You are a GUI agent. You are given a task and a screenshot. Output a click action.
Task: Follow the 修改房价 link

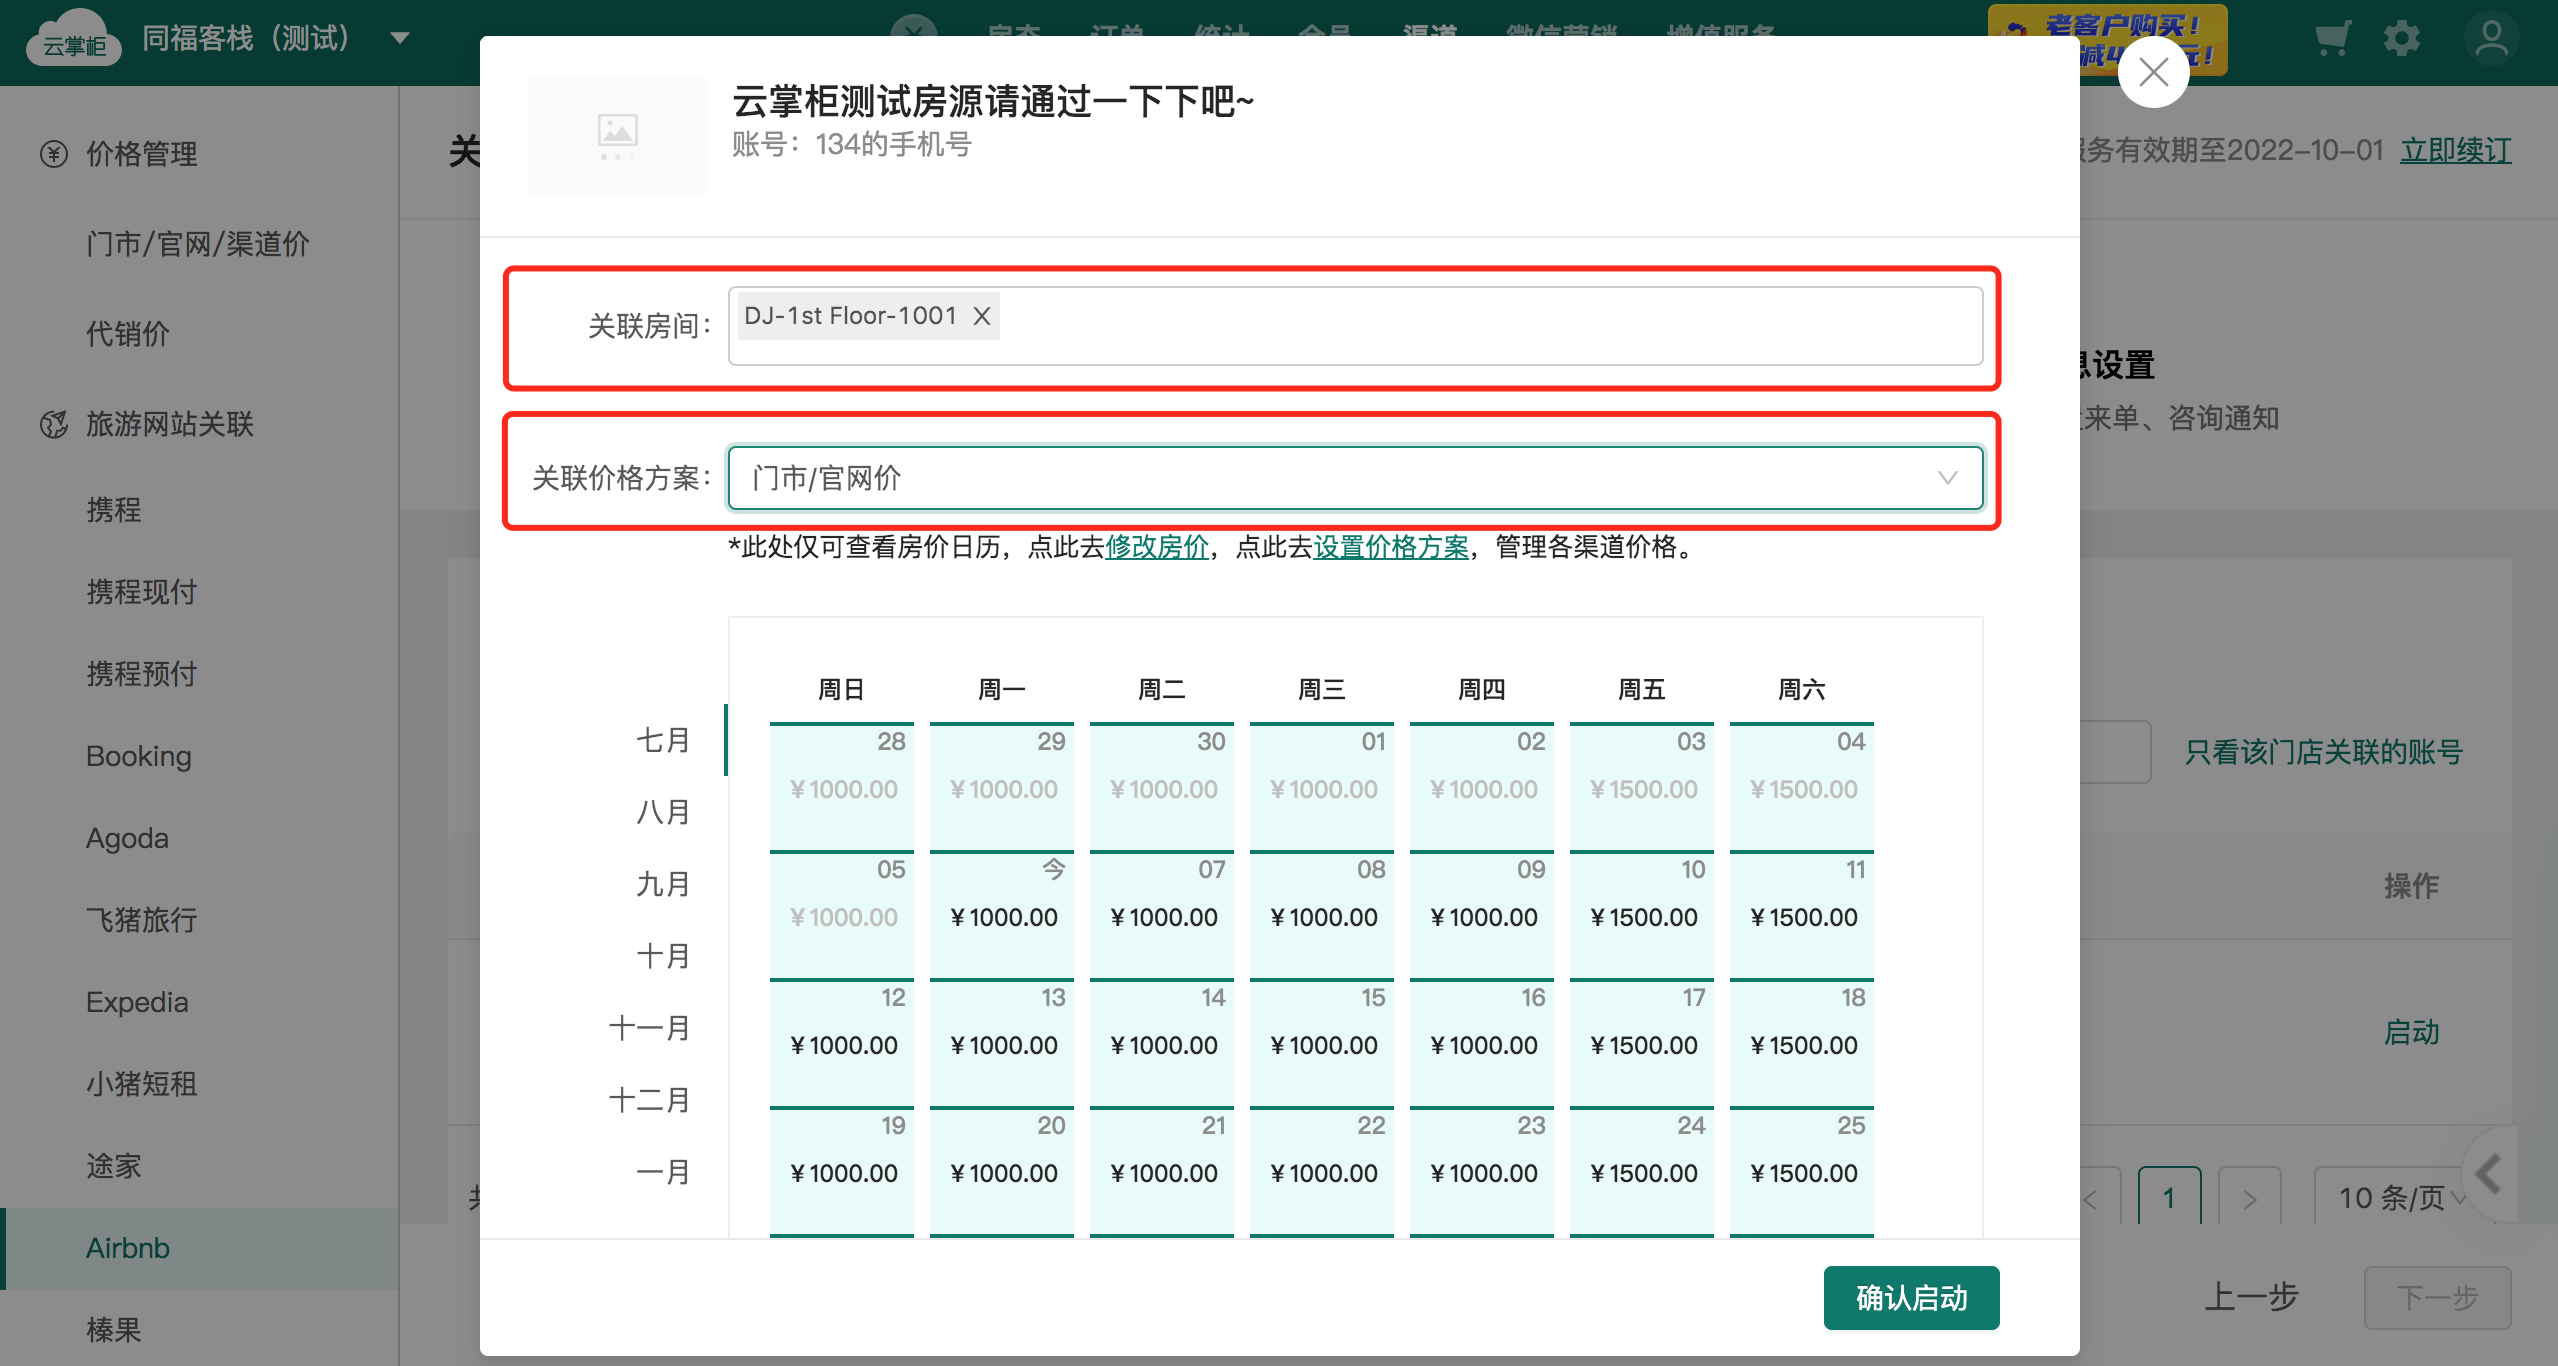coord(1156,547)
